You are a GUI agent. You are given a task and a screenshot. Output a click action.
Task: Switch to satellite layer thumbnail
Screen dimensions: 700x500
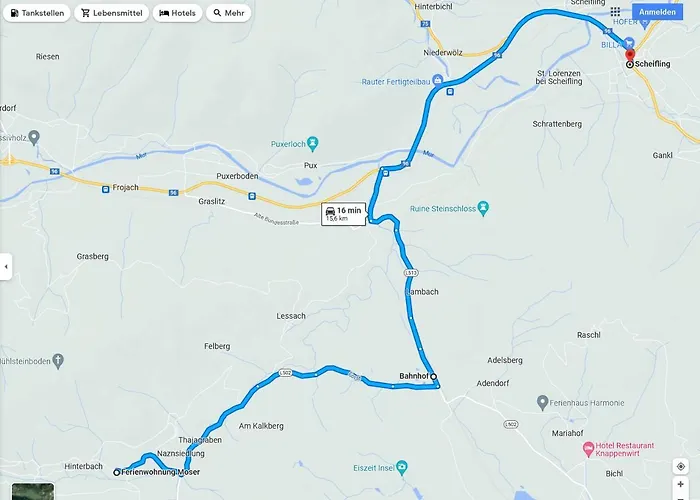pyautogui.click(x=33, y=491)
